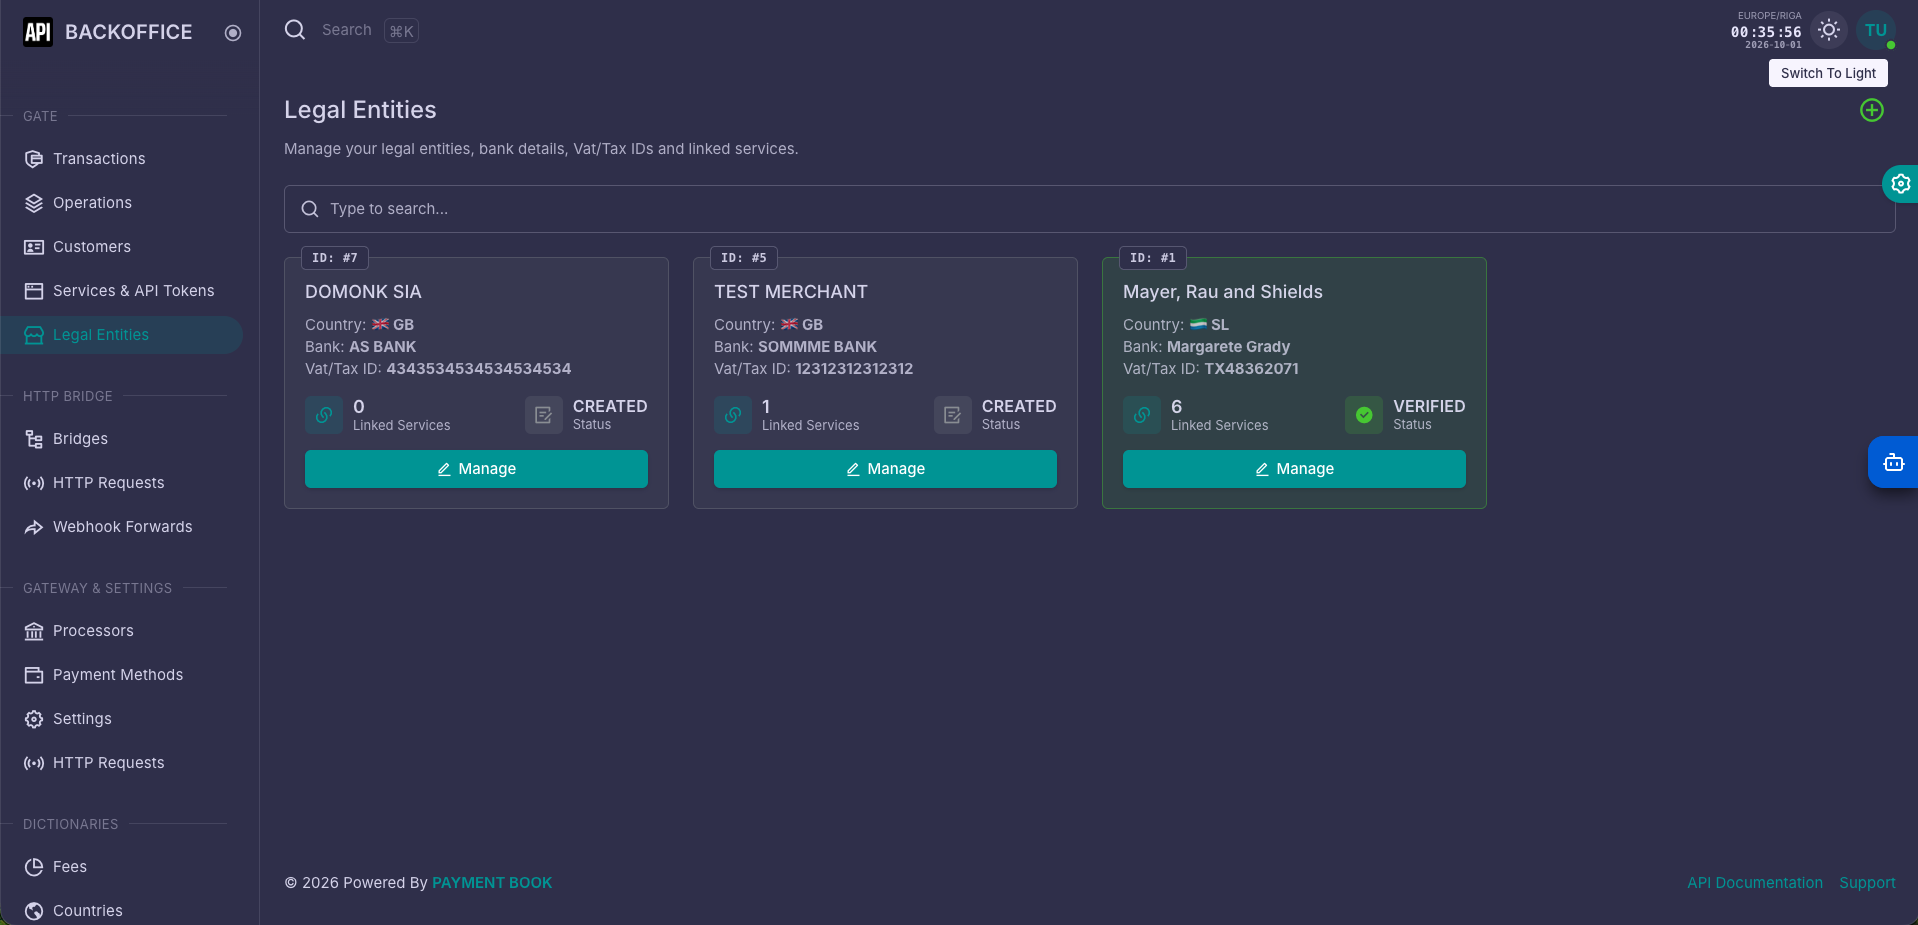
Task: Switch to light theme via sun icon
Action: (x=1829, y=30)
